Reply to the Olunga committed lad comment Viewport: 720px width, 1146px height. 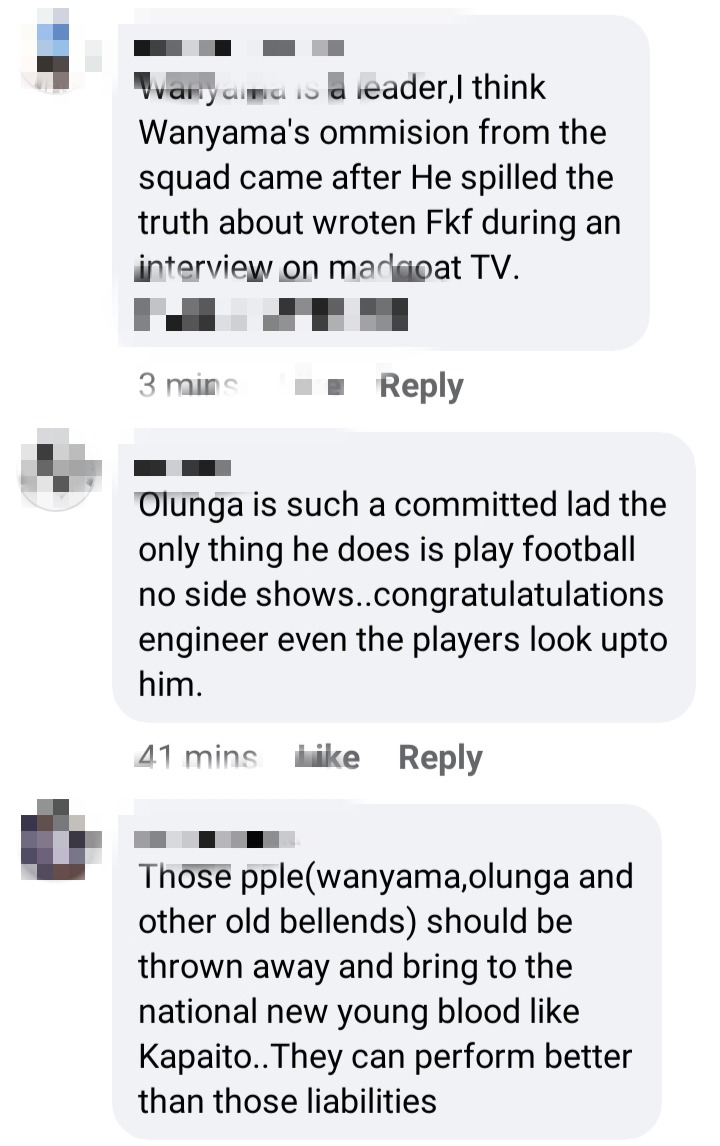click(x=440, y=758)
